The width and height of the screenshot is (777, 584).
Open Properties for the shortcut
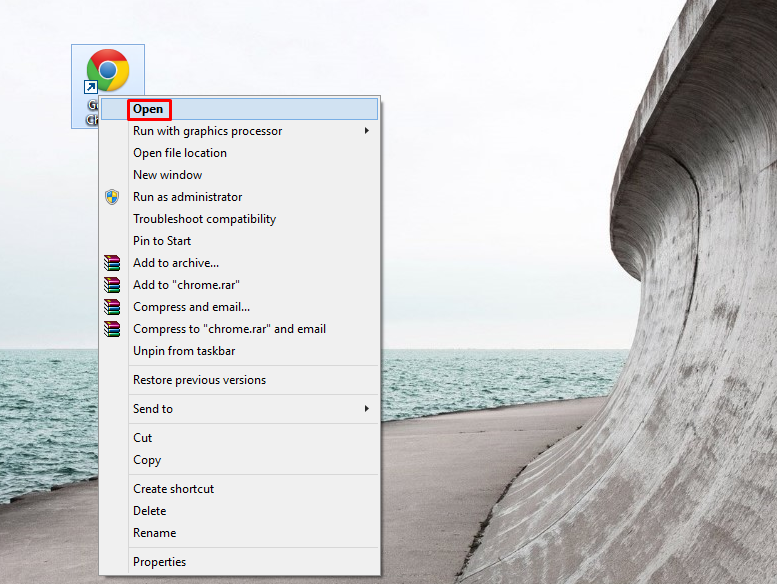[x=159, y=562]
